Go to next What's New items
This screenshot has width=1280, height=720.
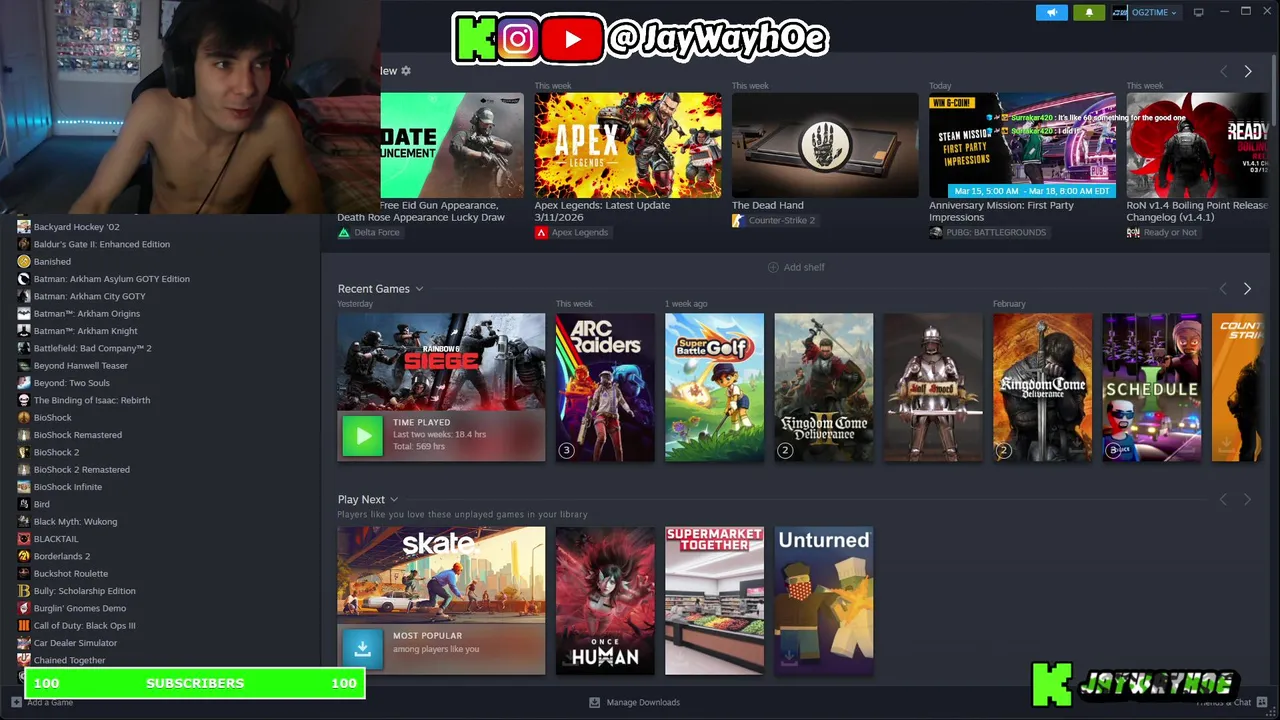(1247, 71)
